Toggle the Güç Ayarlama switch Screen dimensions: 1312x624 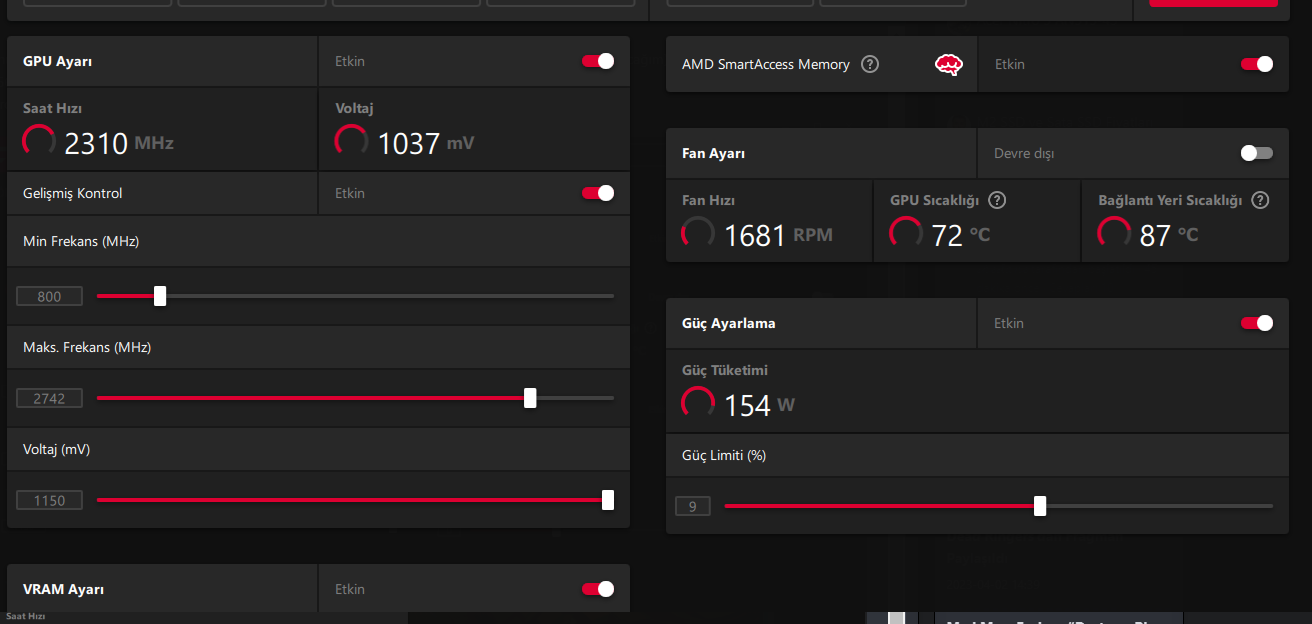pyautogui.click(x=1257, y=323)
